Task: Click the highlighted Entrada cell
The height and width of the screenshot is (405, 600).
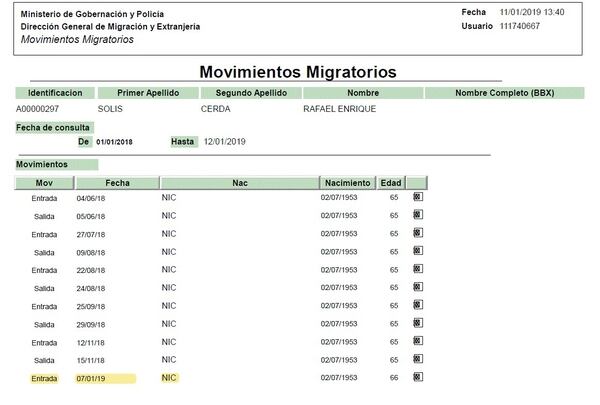Action: coord(44,379)
